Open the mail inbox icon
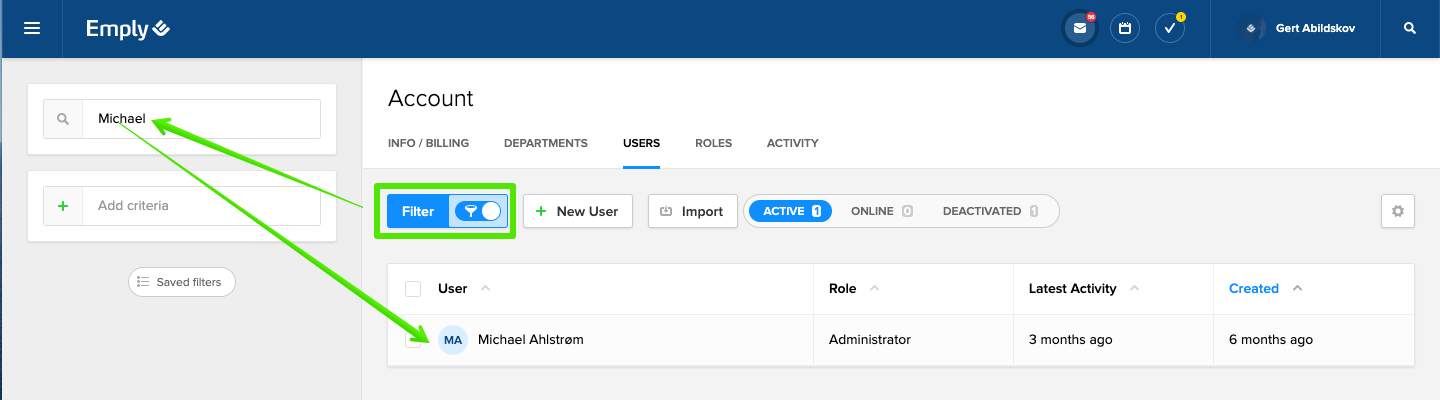This screenshot has width=1440, height=400. coord(1079,29)
